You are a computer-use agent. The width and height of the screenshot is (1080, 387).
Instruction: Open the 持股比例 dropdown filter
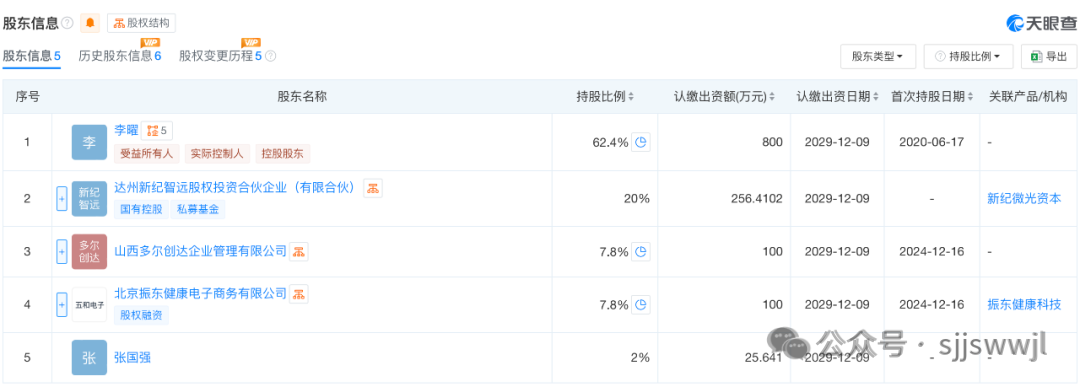click(x=968, y=56)
